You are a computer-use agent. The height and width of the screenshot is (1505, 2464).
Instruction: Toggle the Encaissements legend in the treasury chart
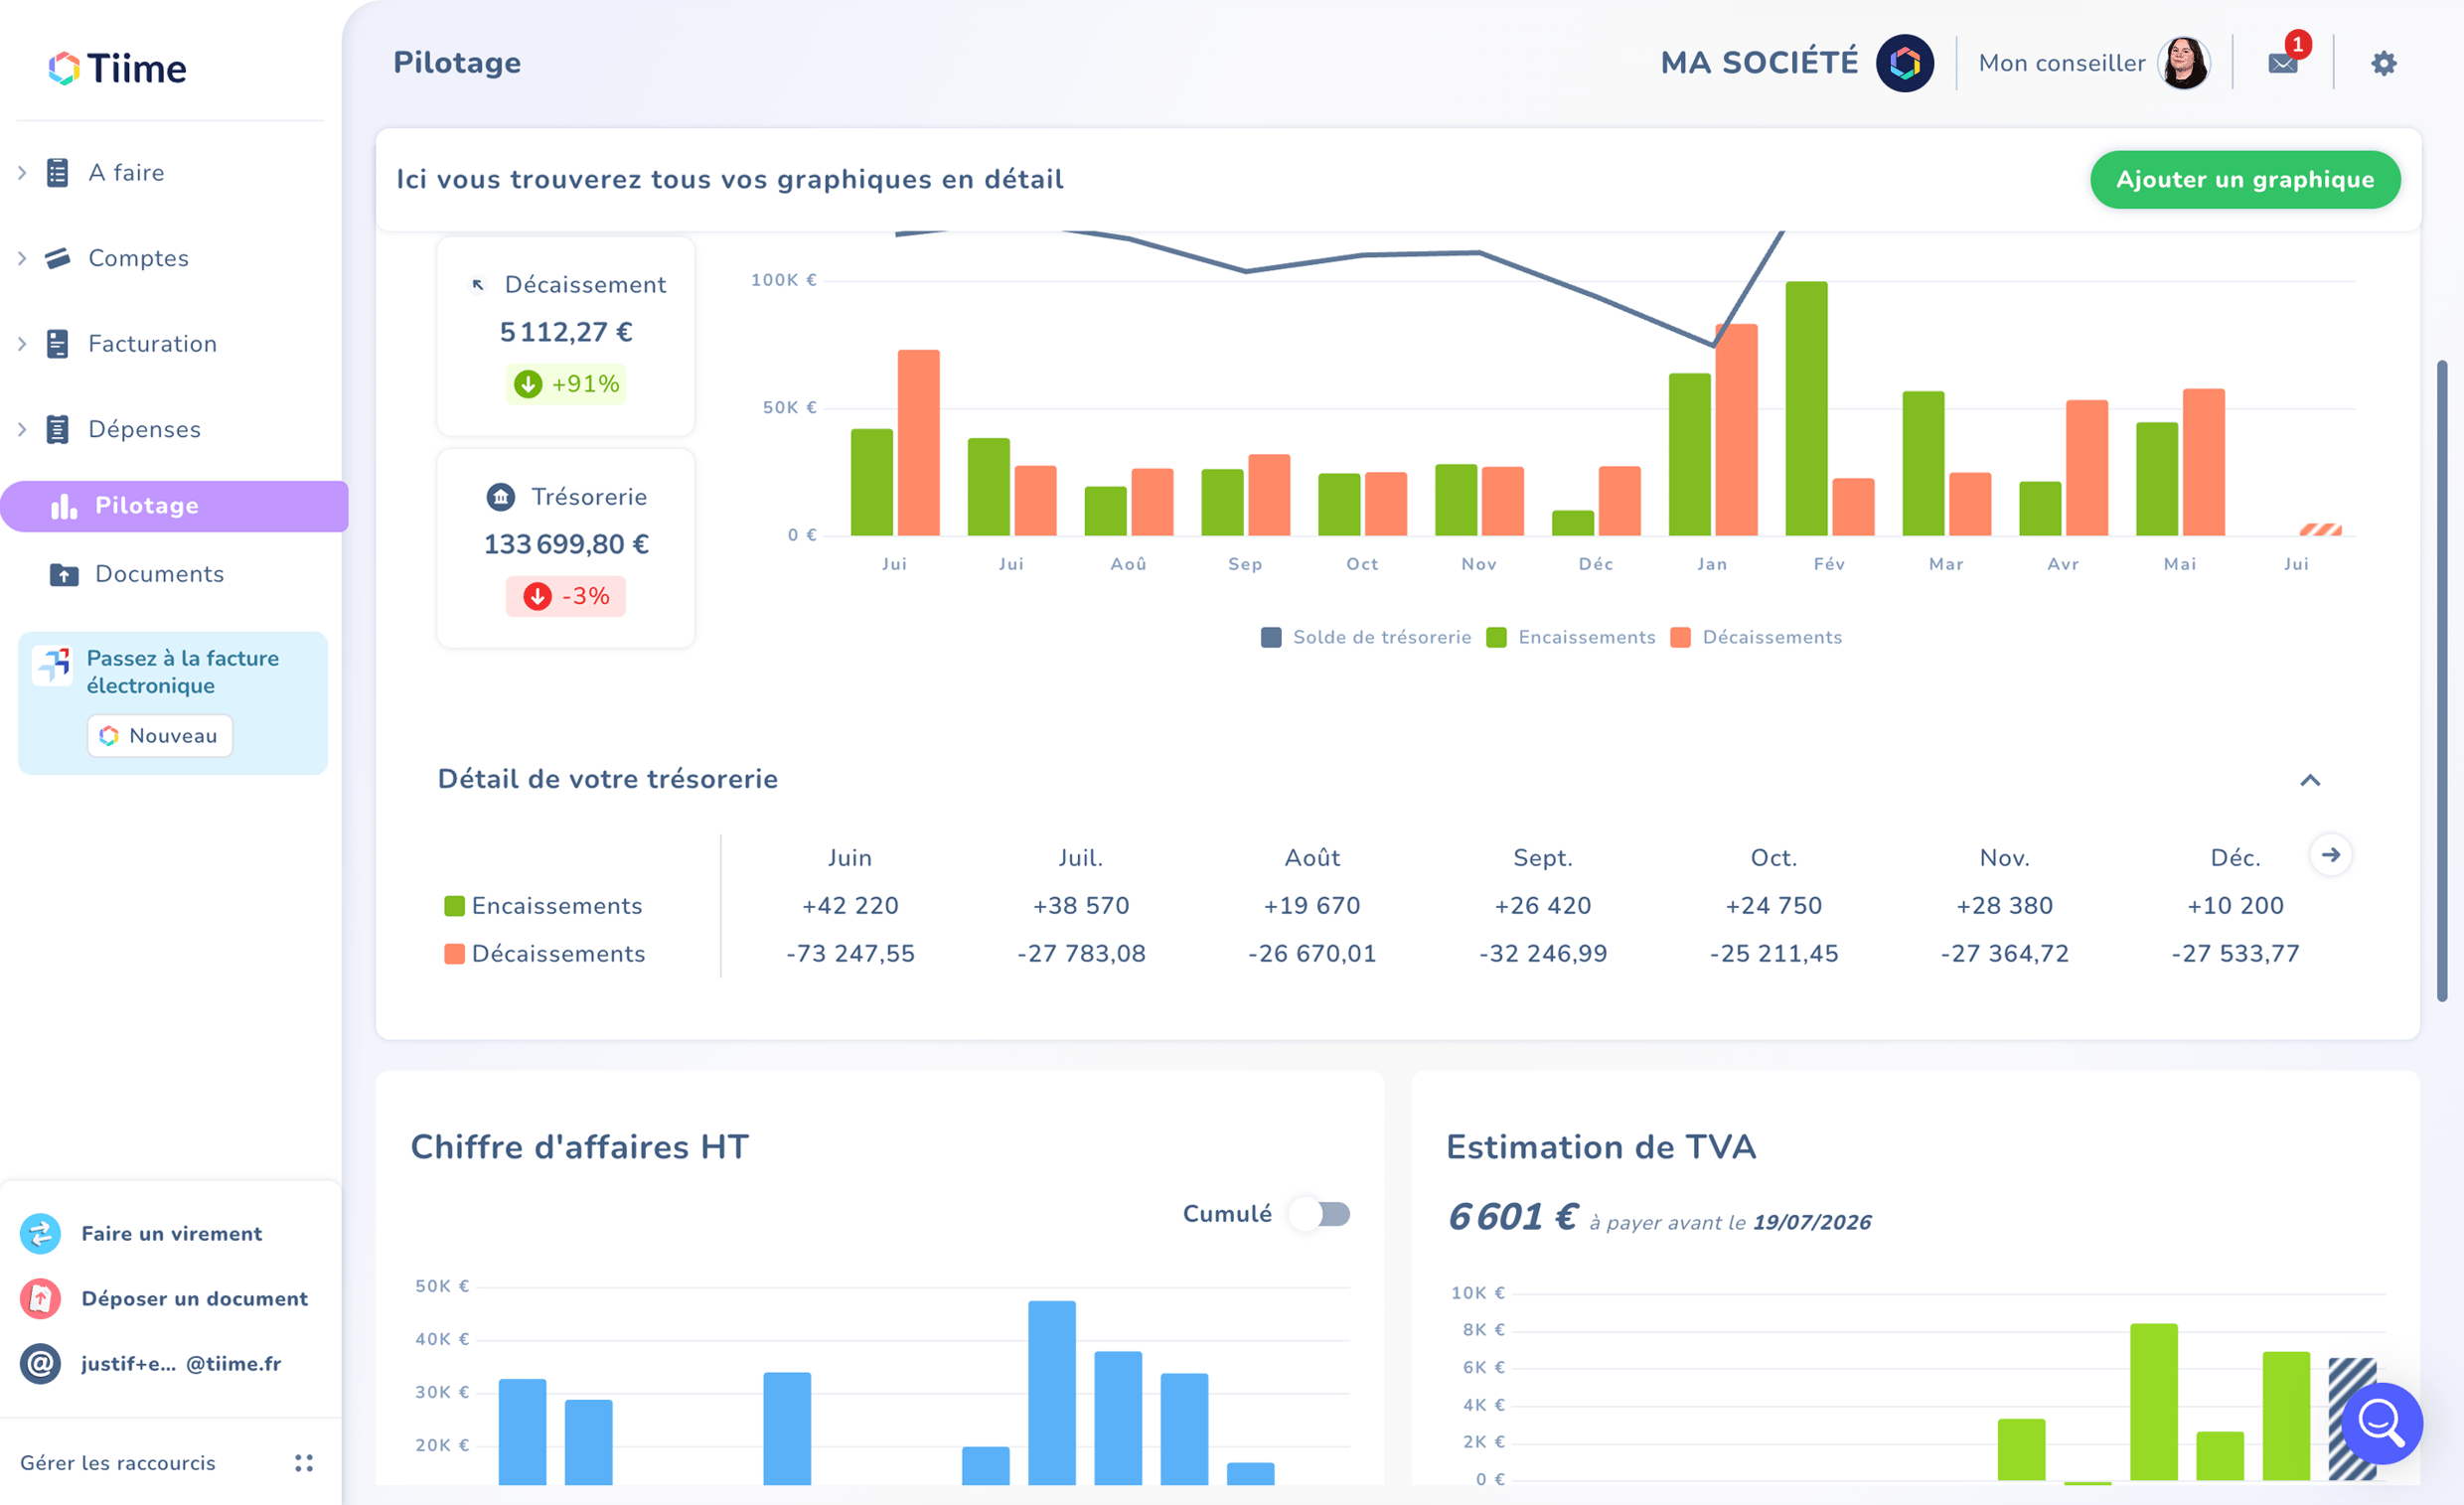[1571, 637]
